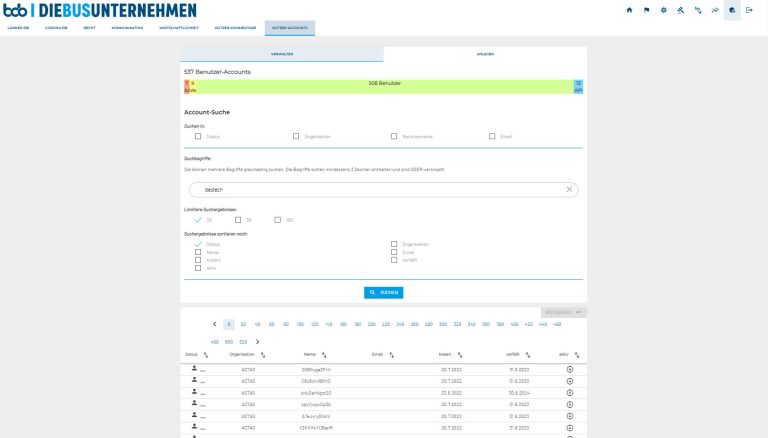Click the green 508 Benutzer bar segment
Viewport: 768px width, 438px height.
click(384, 87)
